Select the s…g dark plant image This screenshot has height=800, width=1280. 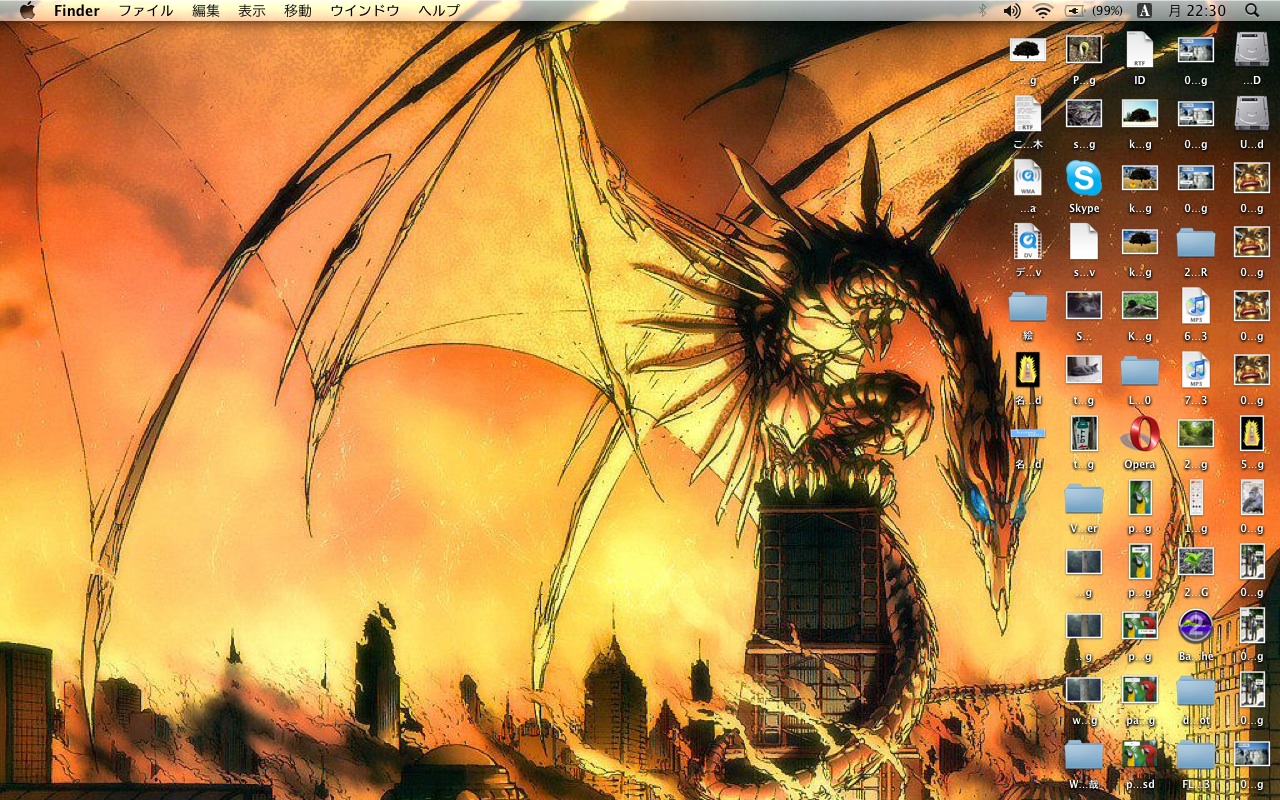click(1084, 114)
